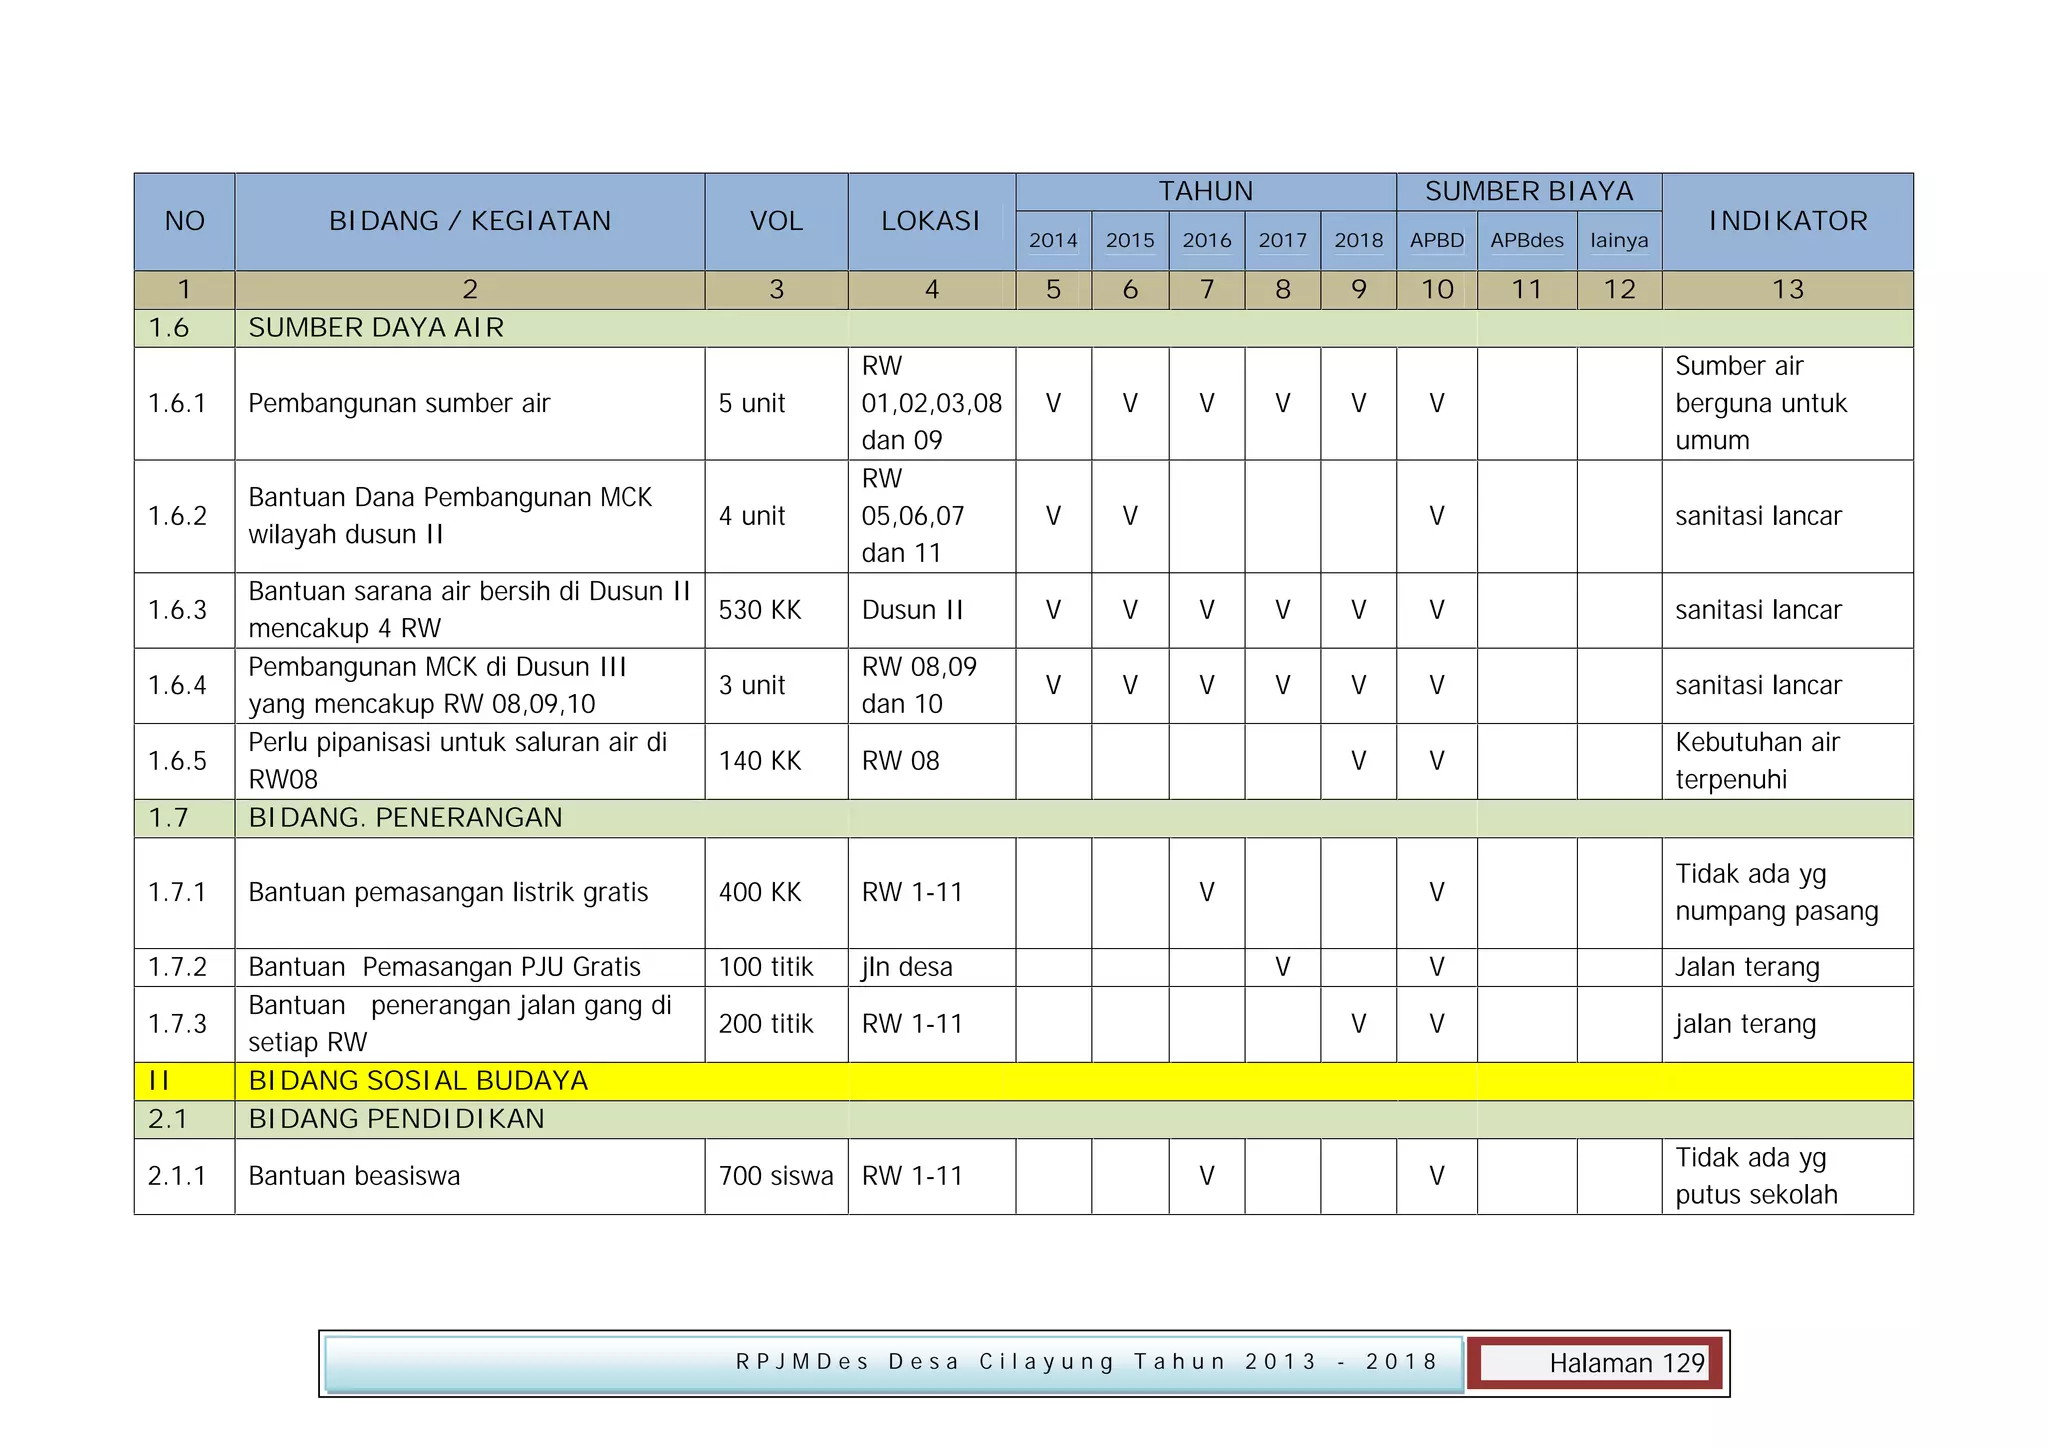
Task: Click the RPJMDes Desa Cilayung footer text
Action: point(1086,1362)
